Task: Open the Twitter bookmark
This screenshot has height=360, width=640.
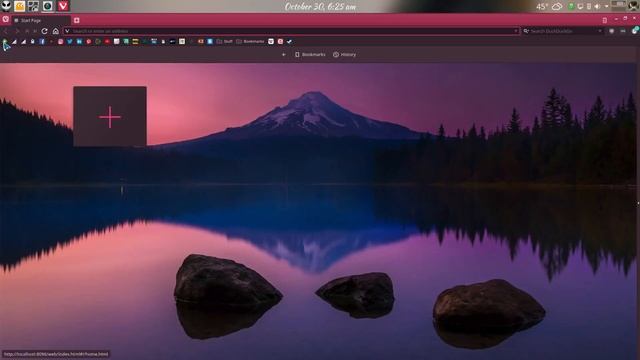Action: pos(70,42)
